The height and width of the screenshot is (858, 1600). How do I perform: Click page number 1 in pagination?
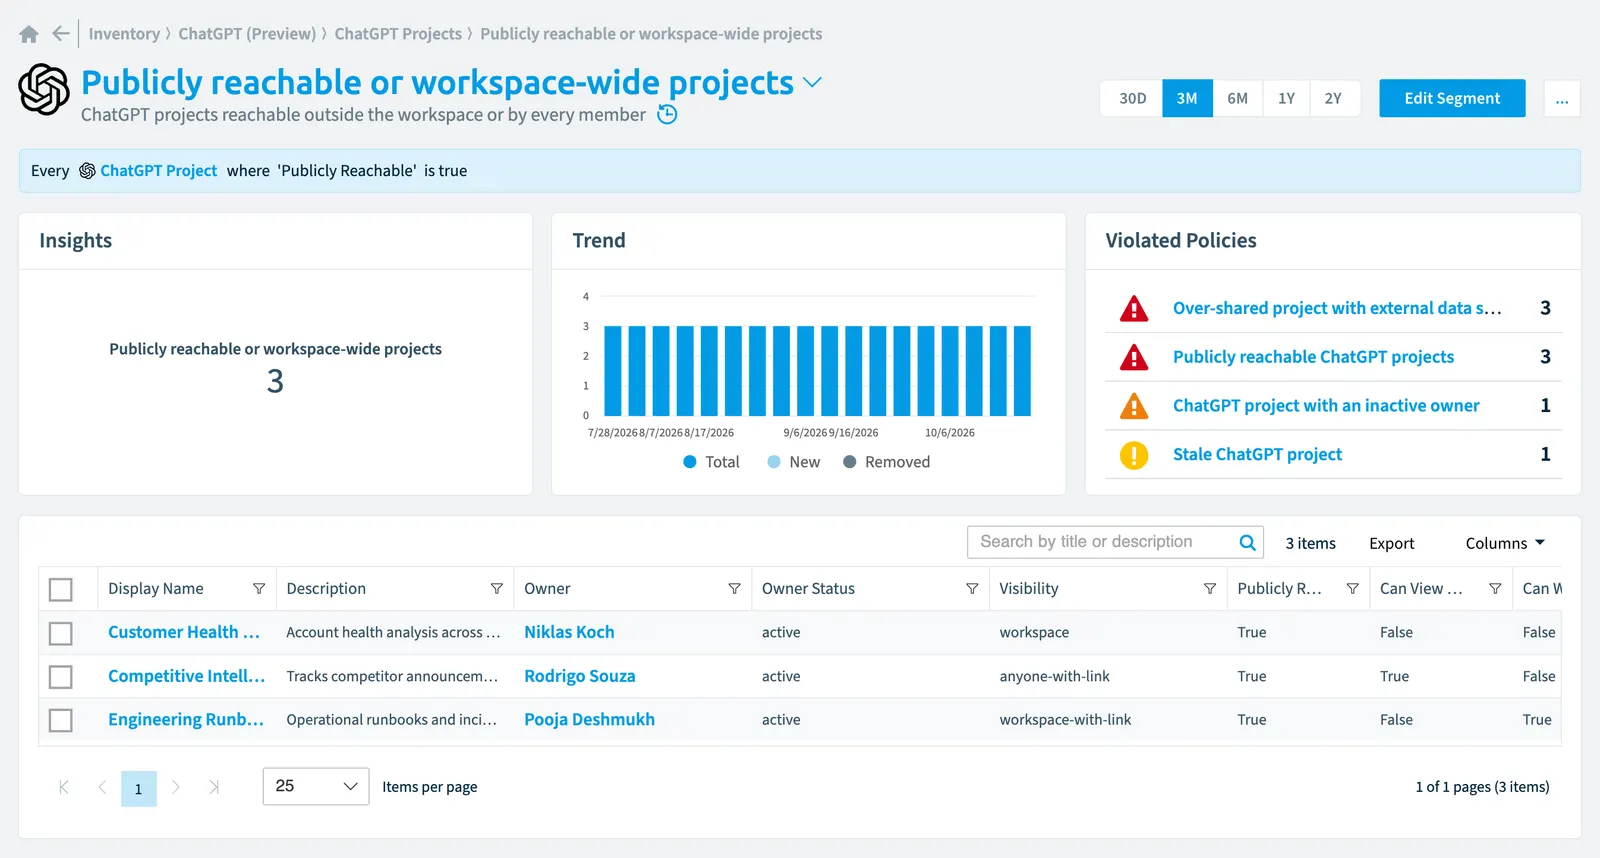point(139,789)
